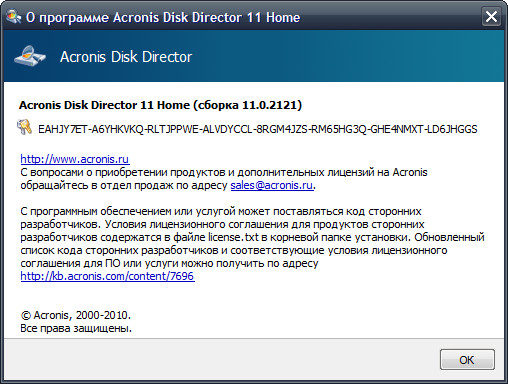508x384 pixels.
Task: Select the bold version line with сборка 11.0.2121
Action: tap(160, 105)
